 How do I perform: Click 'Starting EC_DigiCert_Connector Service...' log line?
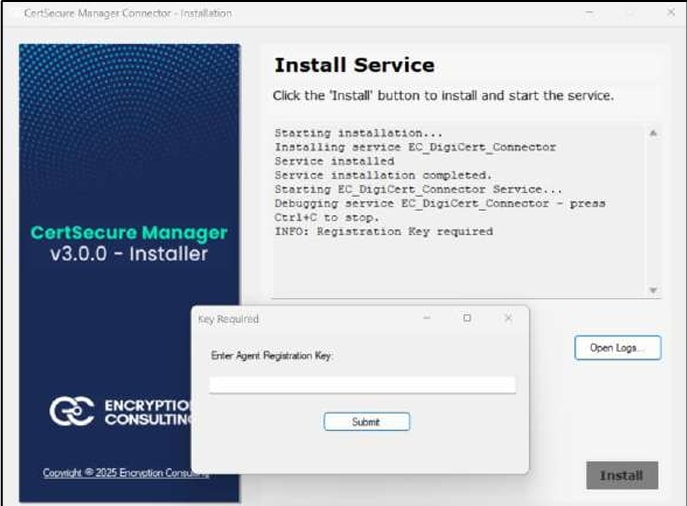(418, 190)
